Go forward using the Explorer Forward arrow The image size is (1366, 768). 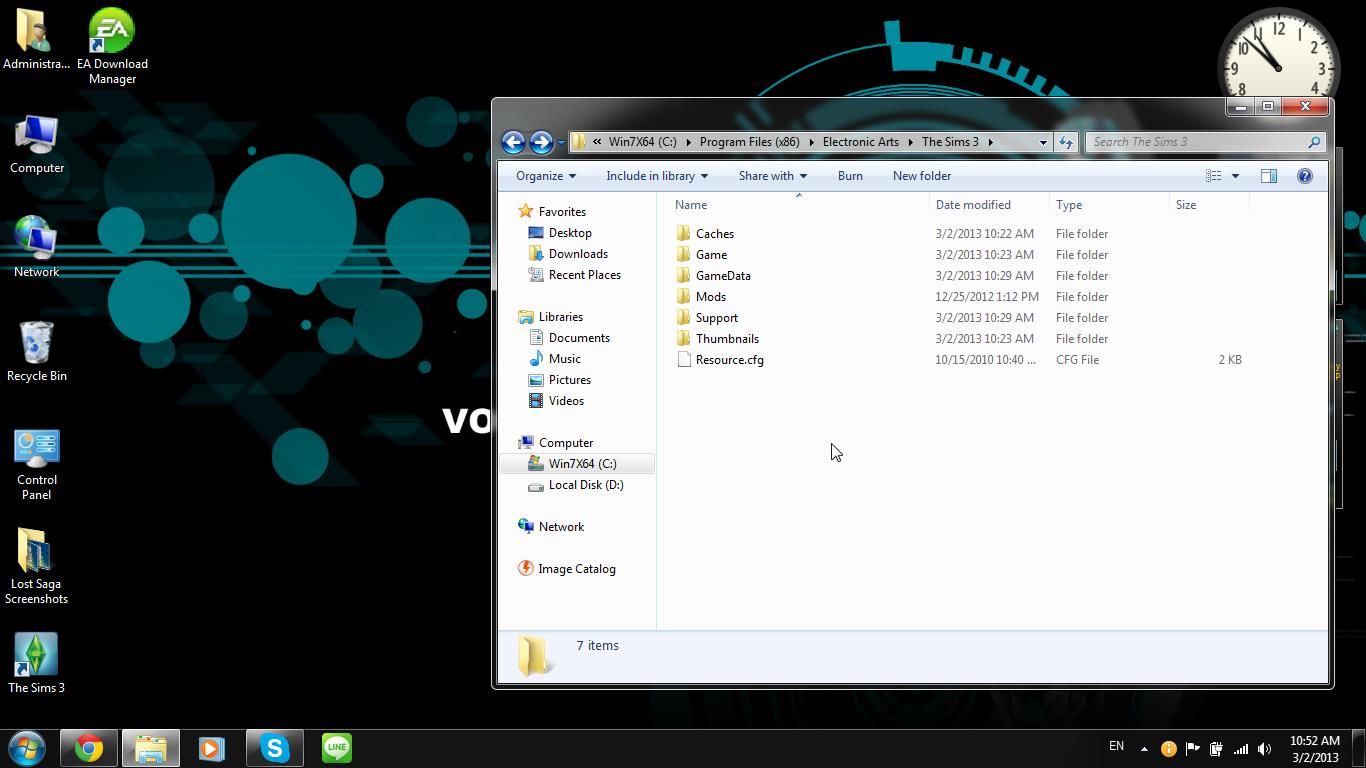[x=541, y=142]
